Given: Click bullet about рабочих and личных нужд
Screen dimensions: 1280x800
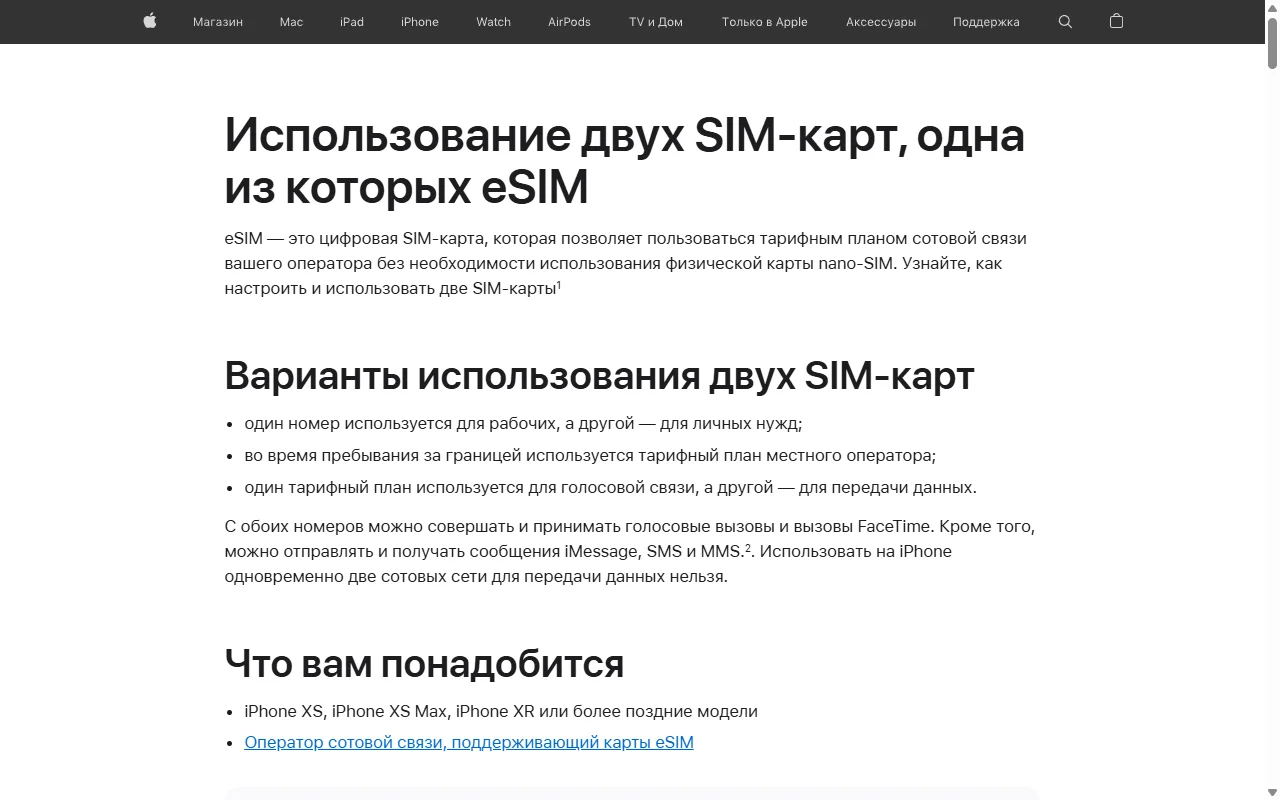Looking at the screenshot, I should (x=523, y=423).
